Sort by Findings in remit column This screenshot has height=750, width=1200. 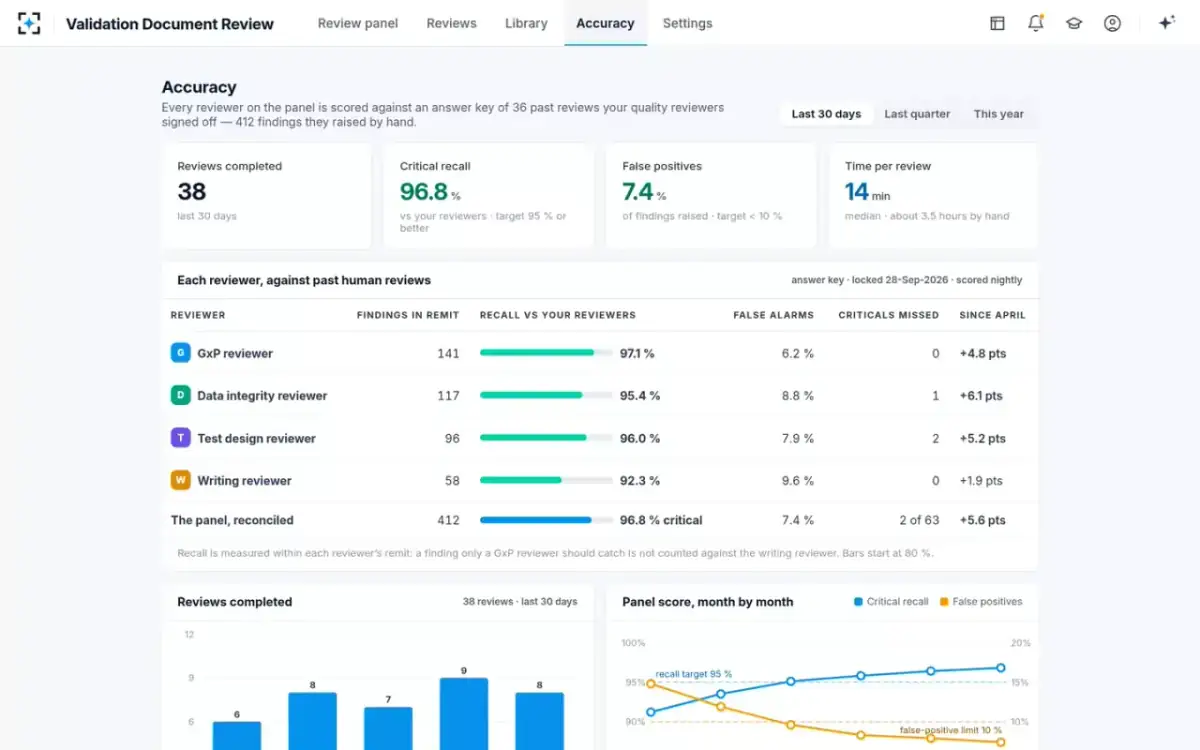(408, 315)
